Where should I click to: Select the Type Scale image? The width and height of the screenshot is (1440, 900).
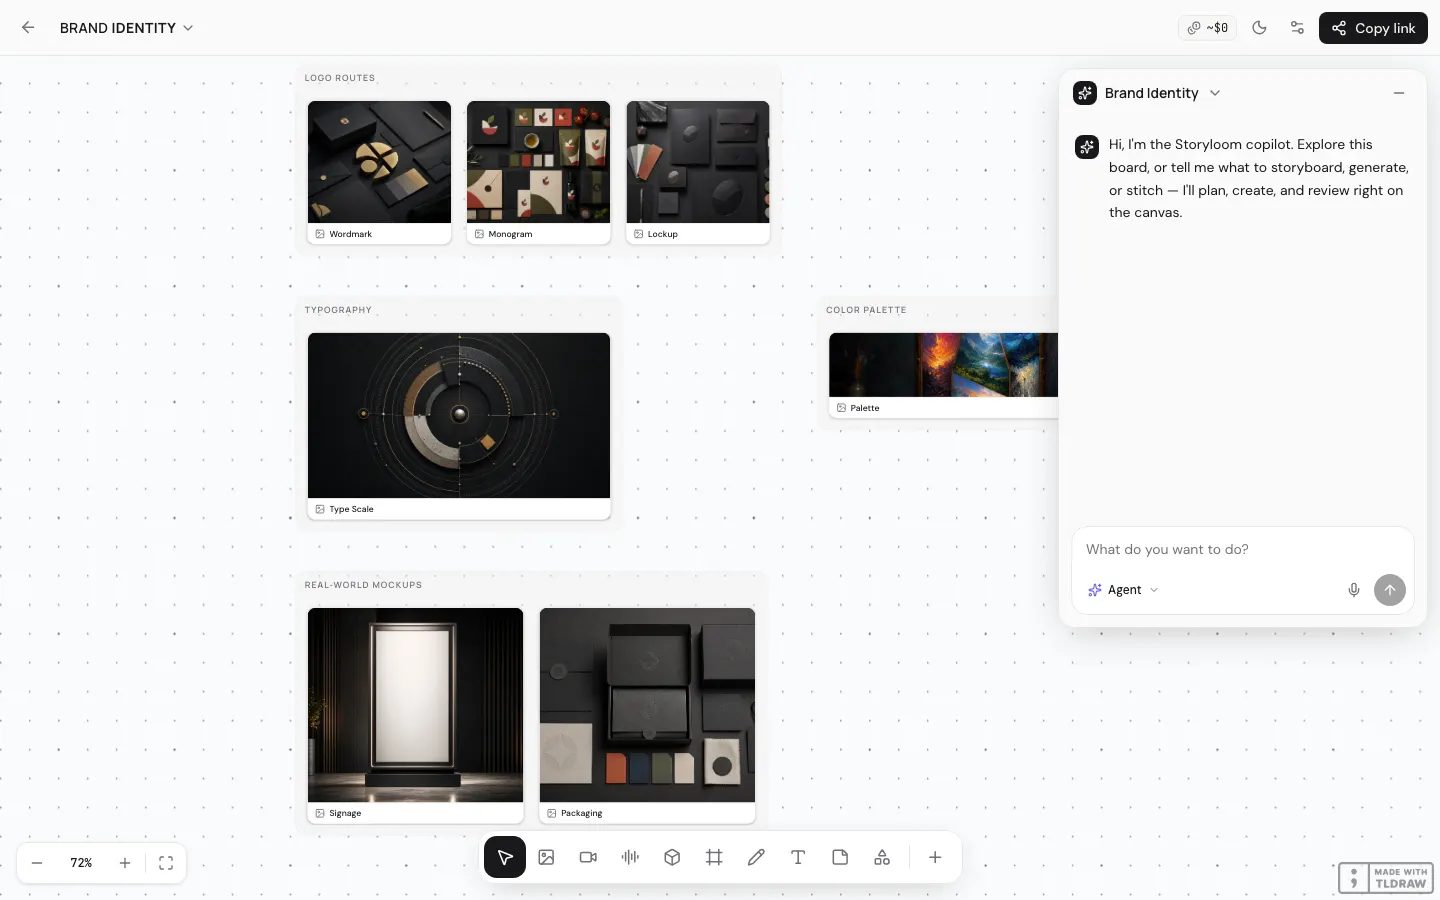tap(459, 415)
